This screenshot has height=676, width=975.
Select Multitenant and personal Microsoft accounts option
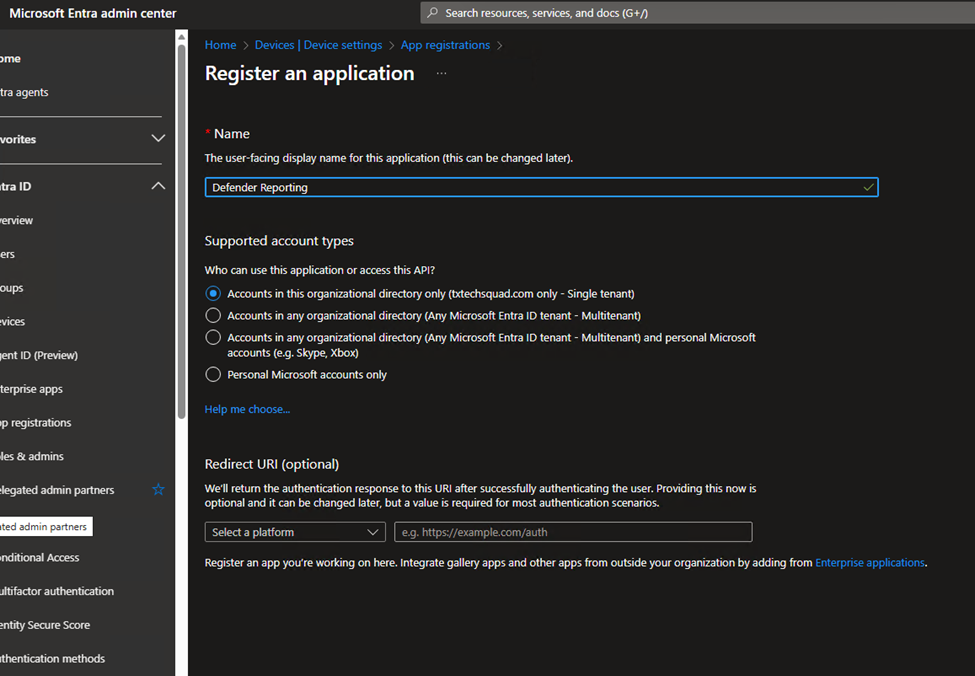[x=213, y=338]
